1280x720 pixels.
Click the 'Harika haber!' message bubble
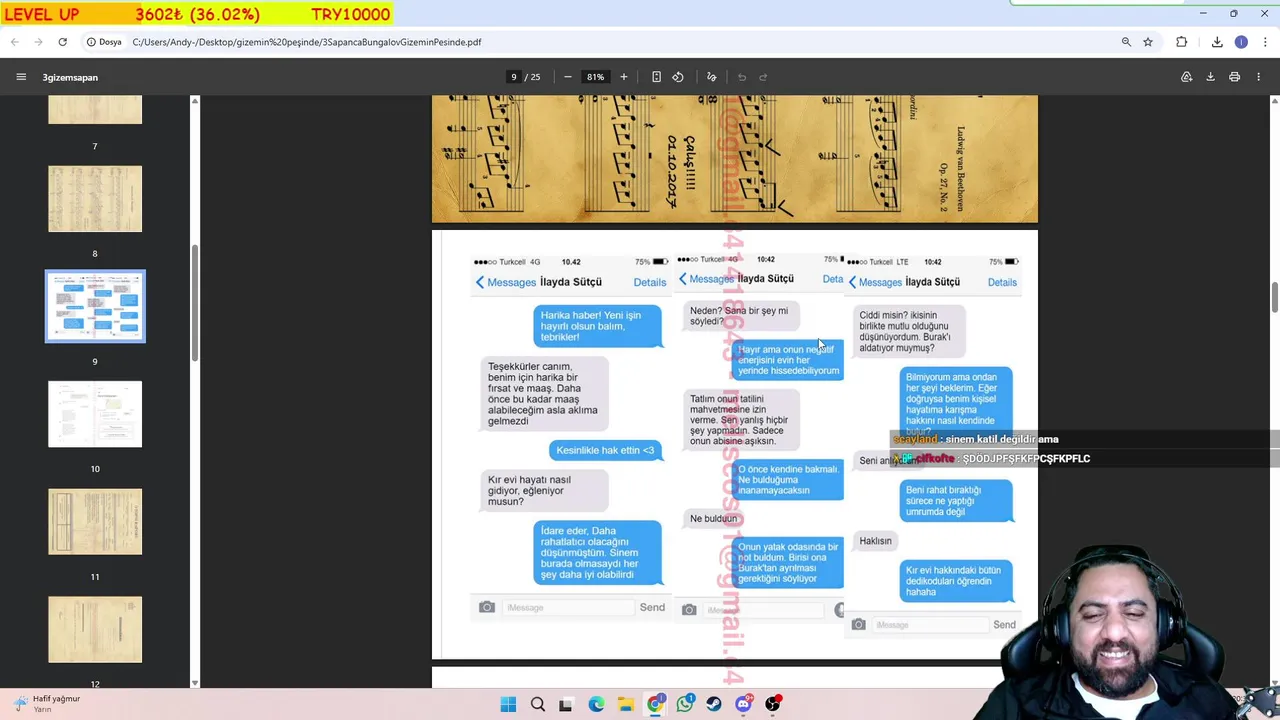(597, 326)
